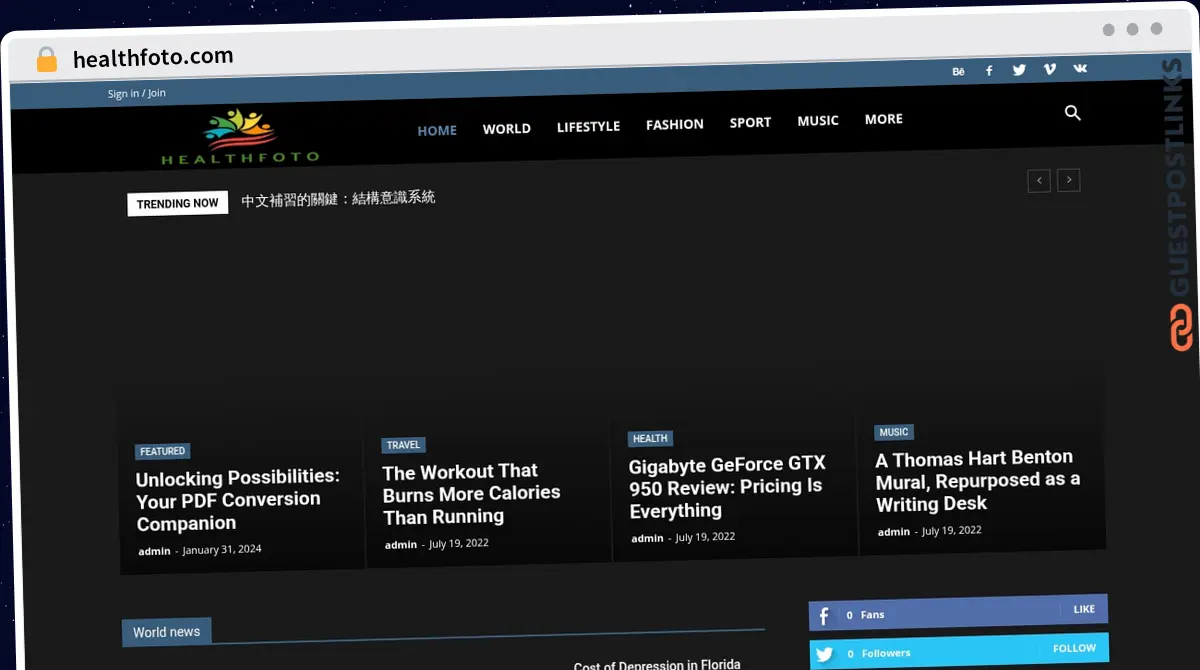Read Unlocking Possibilities PDF Conversion article

pyautogui.click(x=238, y=500)
